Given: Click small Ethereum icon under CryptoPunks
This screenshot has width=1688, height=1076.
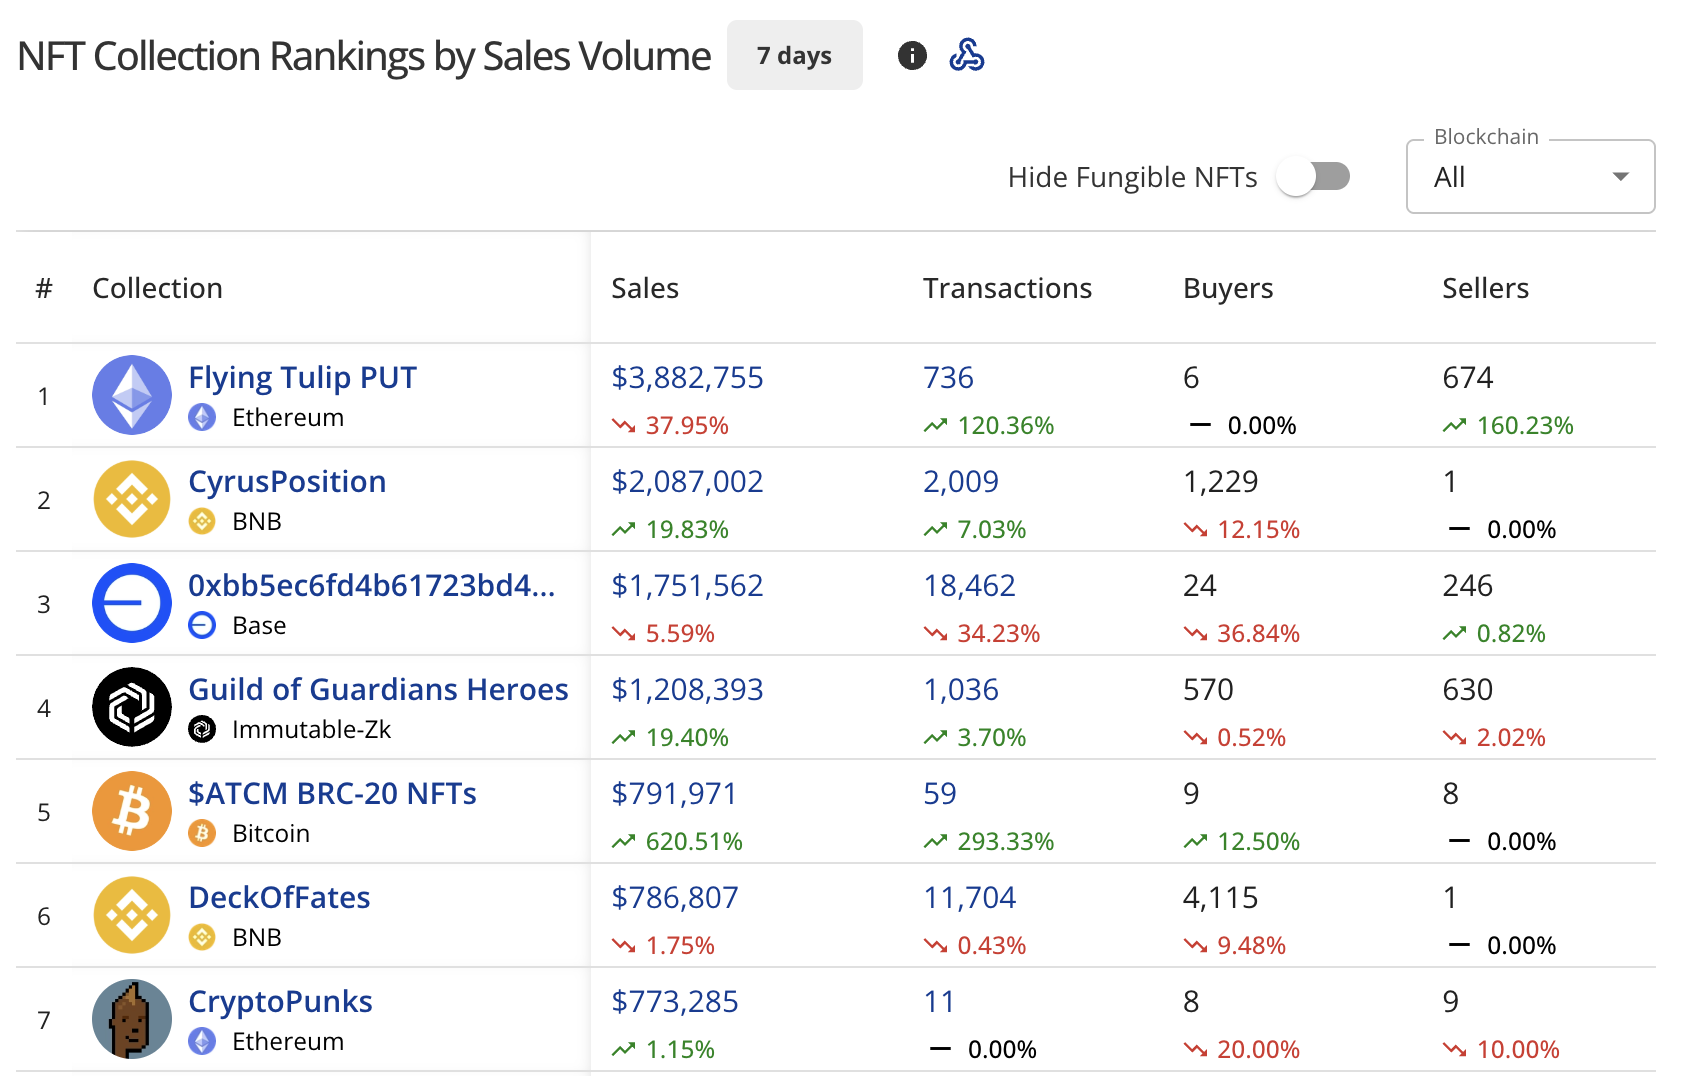Looking at the screenshot, I should pos(202,1041).
